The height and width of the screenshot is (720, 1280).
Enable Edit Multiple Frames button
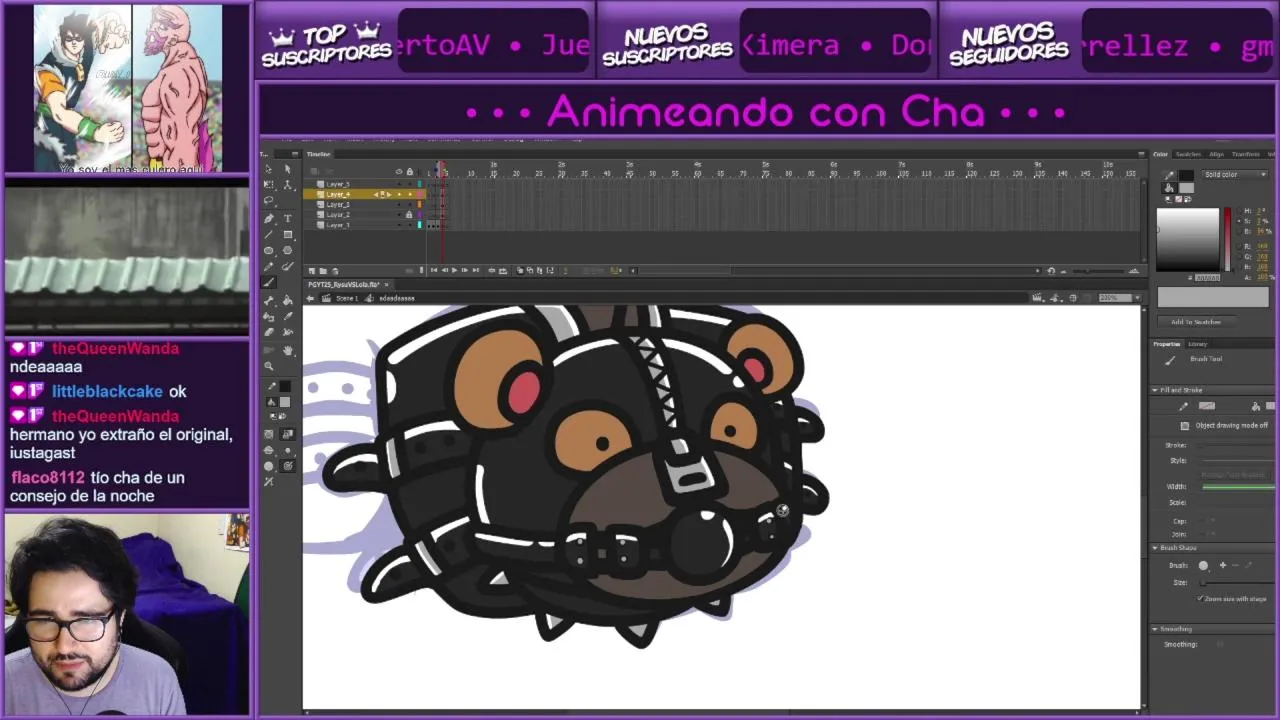point(540,270)
